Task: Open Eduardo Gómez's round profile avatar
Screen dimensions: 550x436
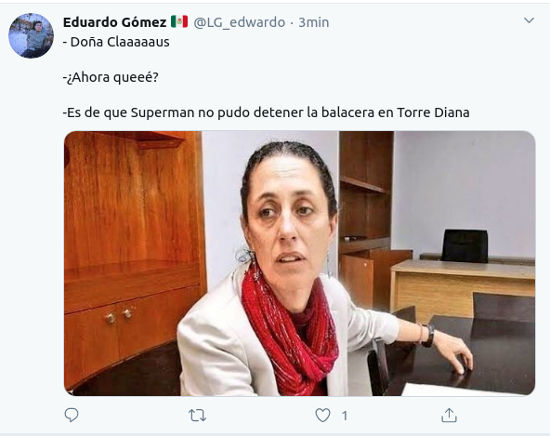Action: coord(31,36)
